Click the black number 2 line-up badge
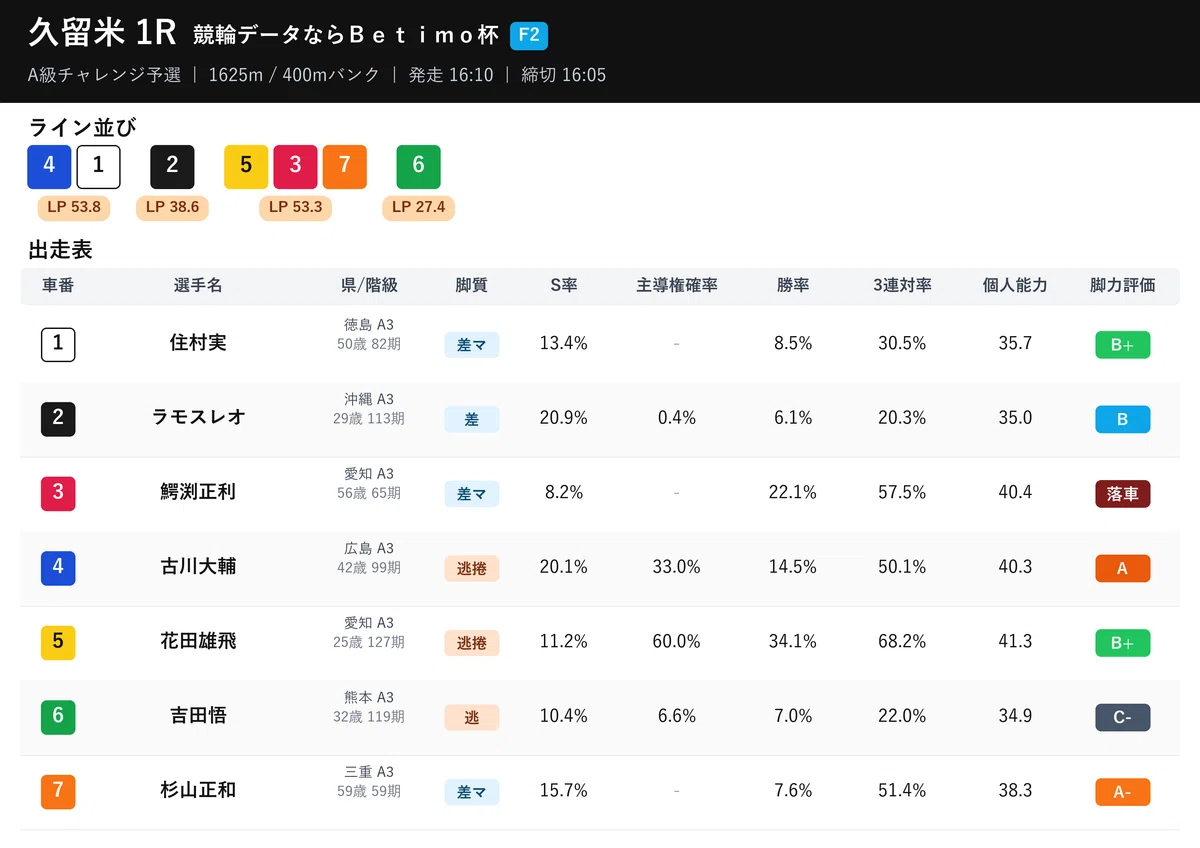The width and height of the screenshot is (1200, 848). [x=172, y=166]
